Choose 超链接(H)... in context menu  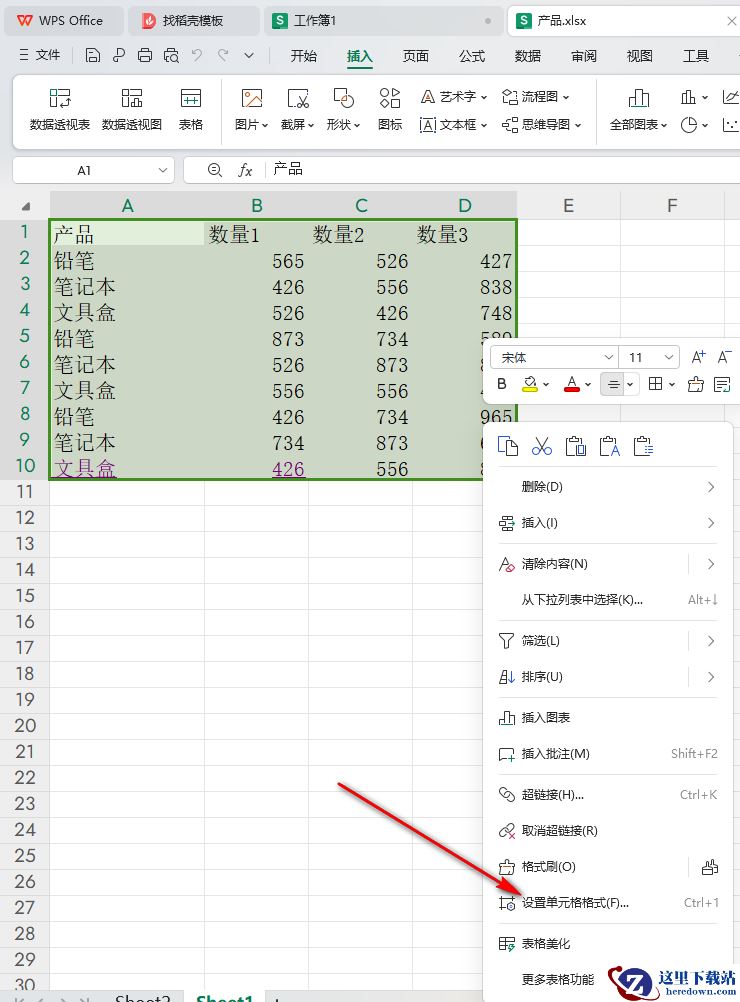tap(608, 794)
